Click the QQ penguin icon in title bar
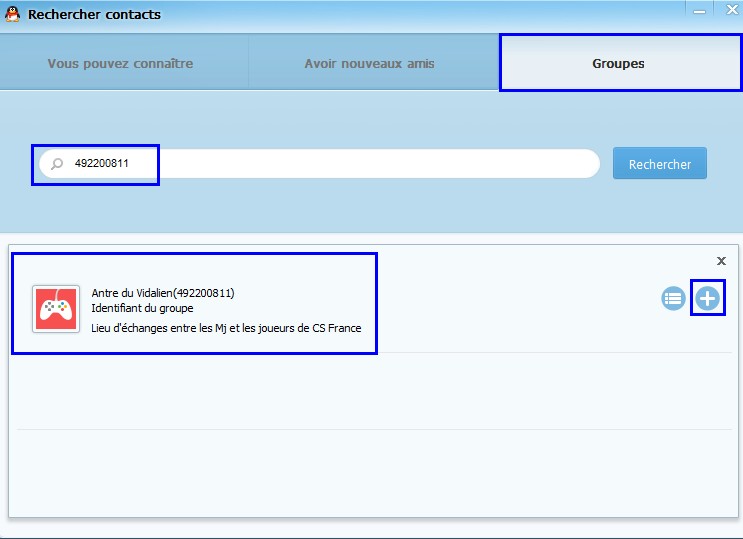743x539 pixels. click(13, 14)
